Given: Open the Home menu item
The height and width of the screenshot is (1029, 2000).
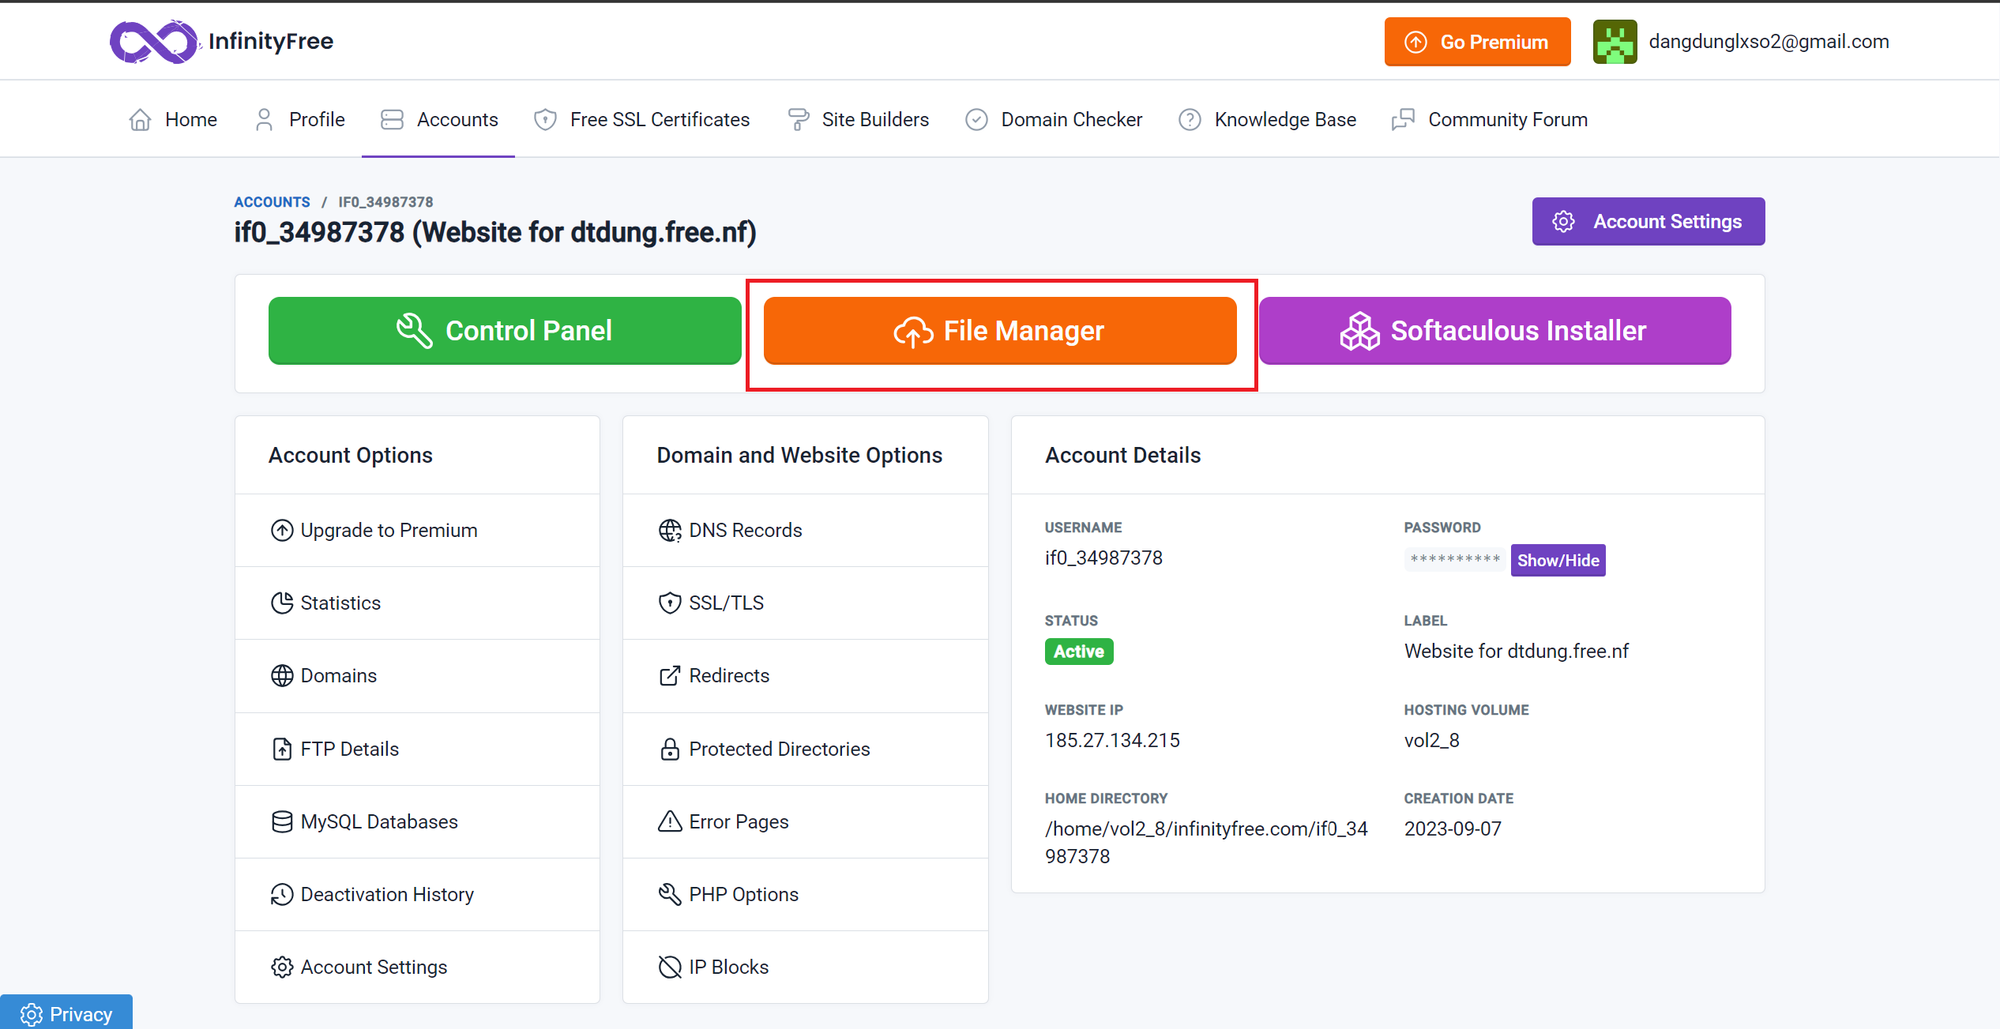Looking at the screenshot, I should (x=173, y=120).
